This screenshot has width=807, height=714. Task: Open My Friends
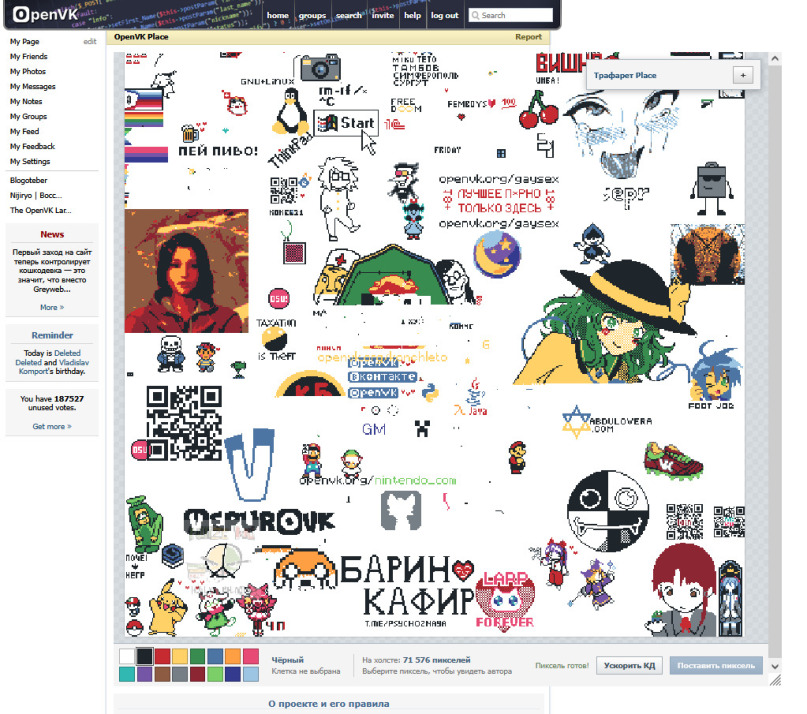point(29,57)
